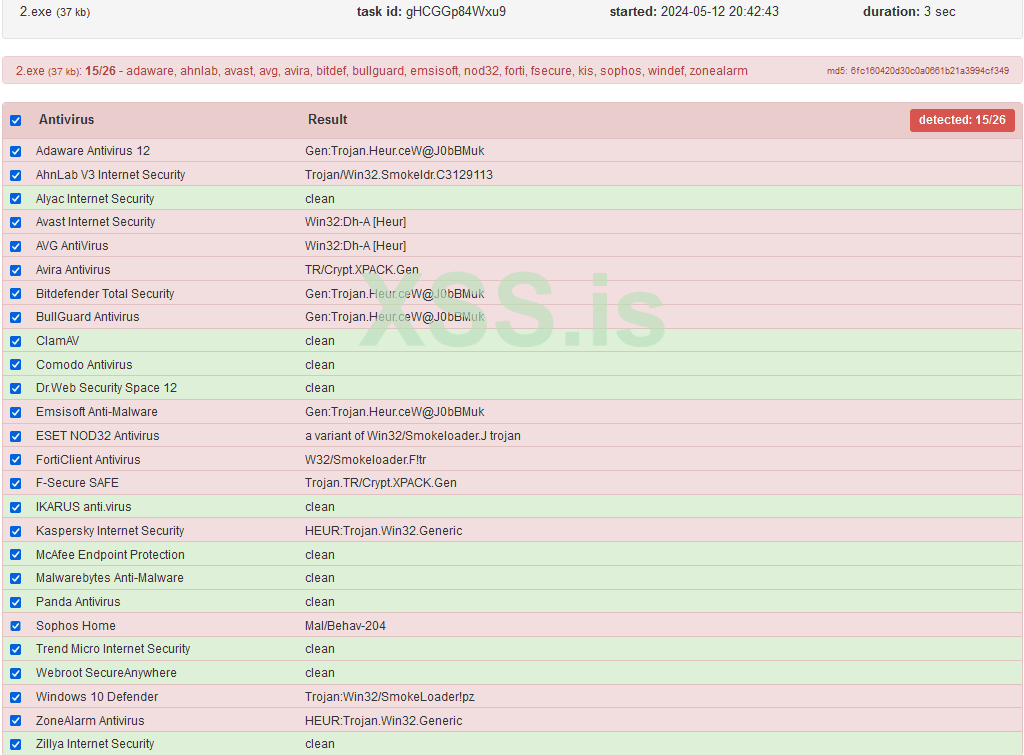Click the ClamAV antivirus name
The width and height of the screenshot is (1024, 755).
[x=57, y=341]
